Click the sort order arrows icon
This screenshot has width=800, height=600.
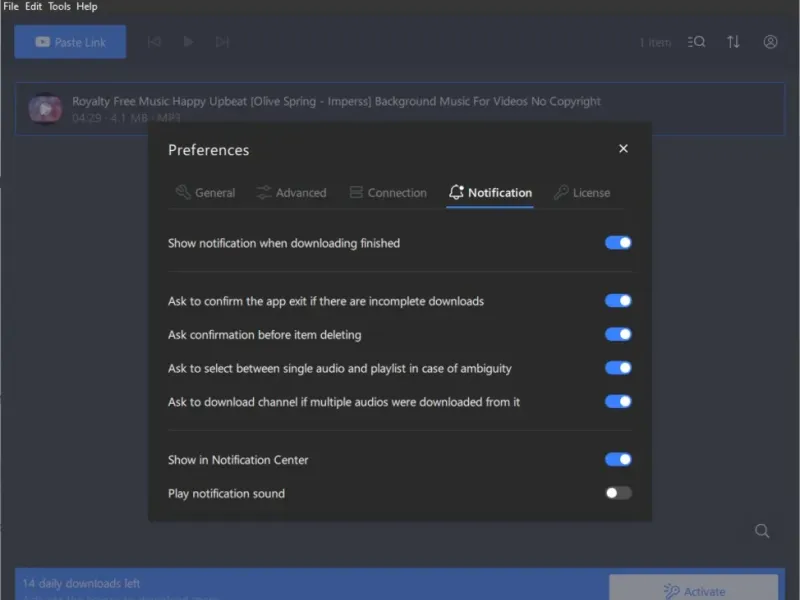coord(733,42)
